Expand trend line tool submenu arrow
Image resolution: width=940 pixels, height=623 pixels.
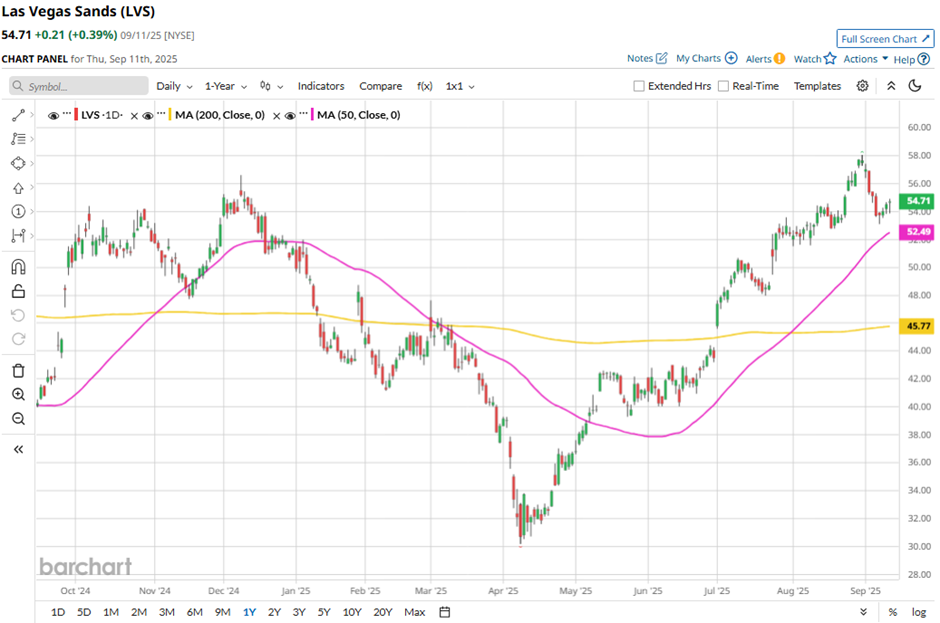tap(32, 115)
